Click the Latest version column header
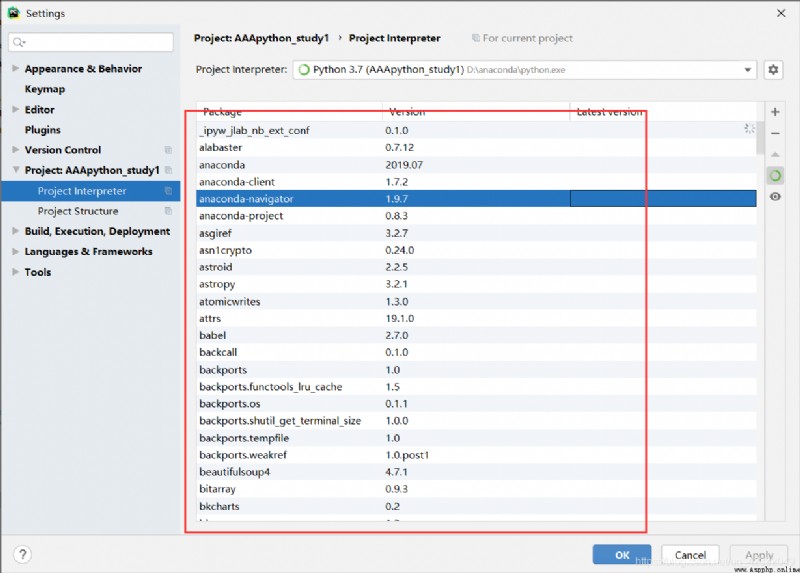This screenshot has height=573, width=800. (x=663, y=112)
